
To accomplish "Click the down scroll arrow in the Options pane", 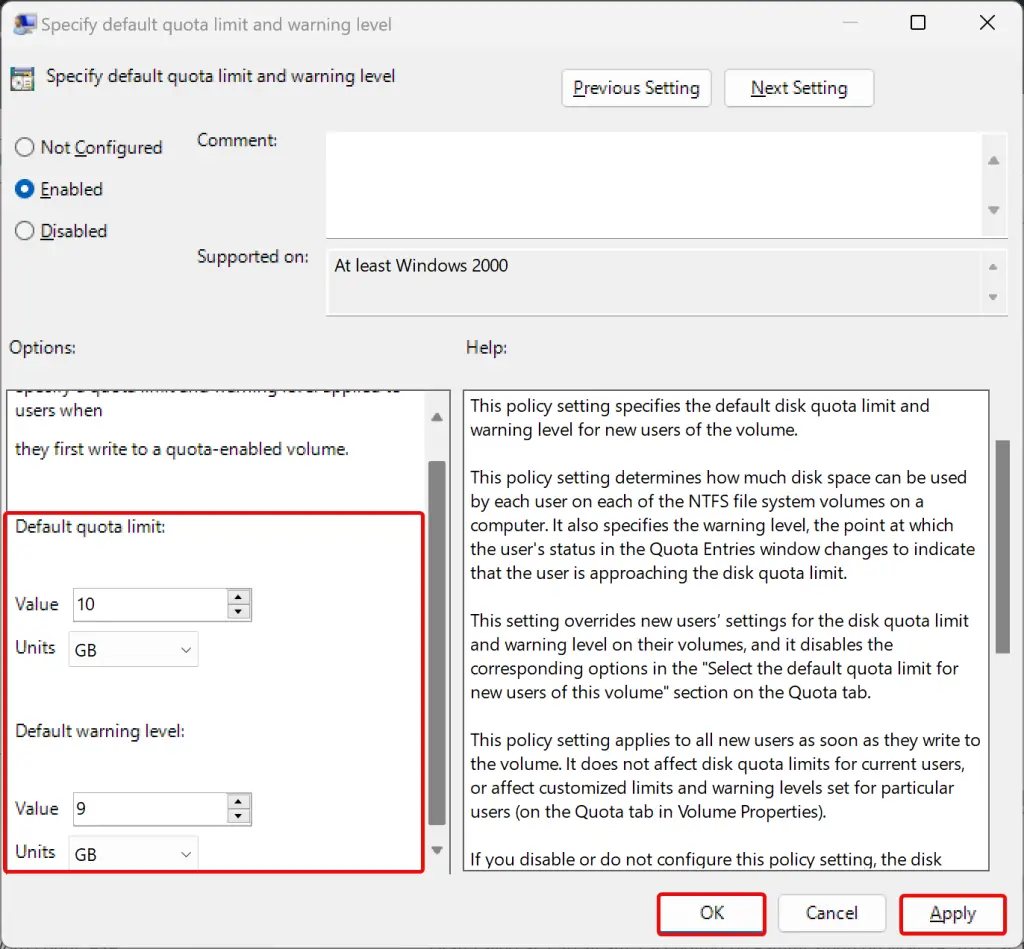I will [x=437, y=851].
